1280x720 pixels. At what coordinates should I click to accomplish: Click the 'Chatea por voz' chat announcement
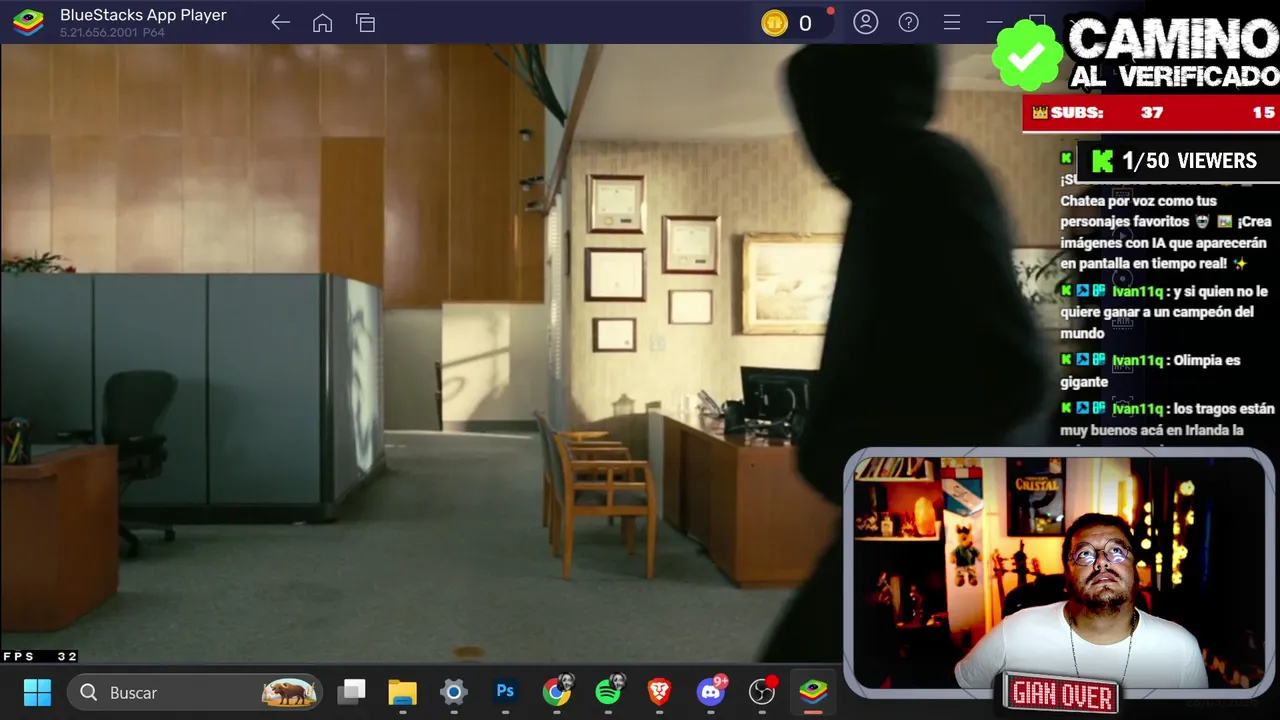click(x=1165, y=232)
